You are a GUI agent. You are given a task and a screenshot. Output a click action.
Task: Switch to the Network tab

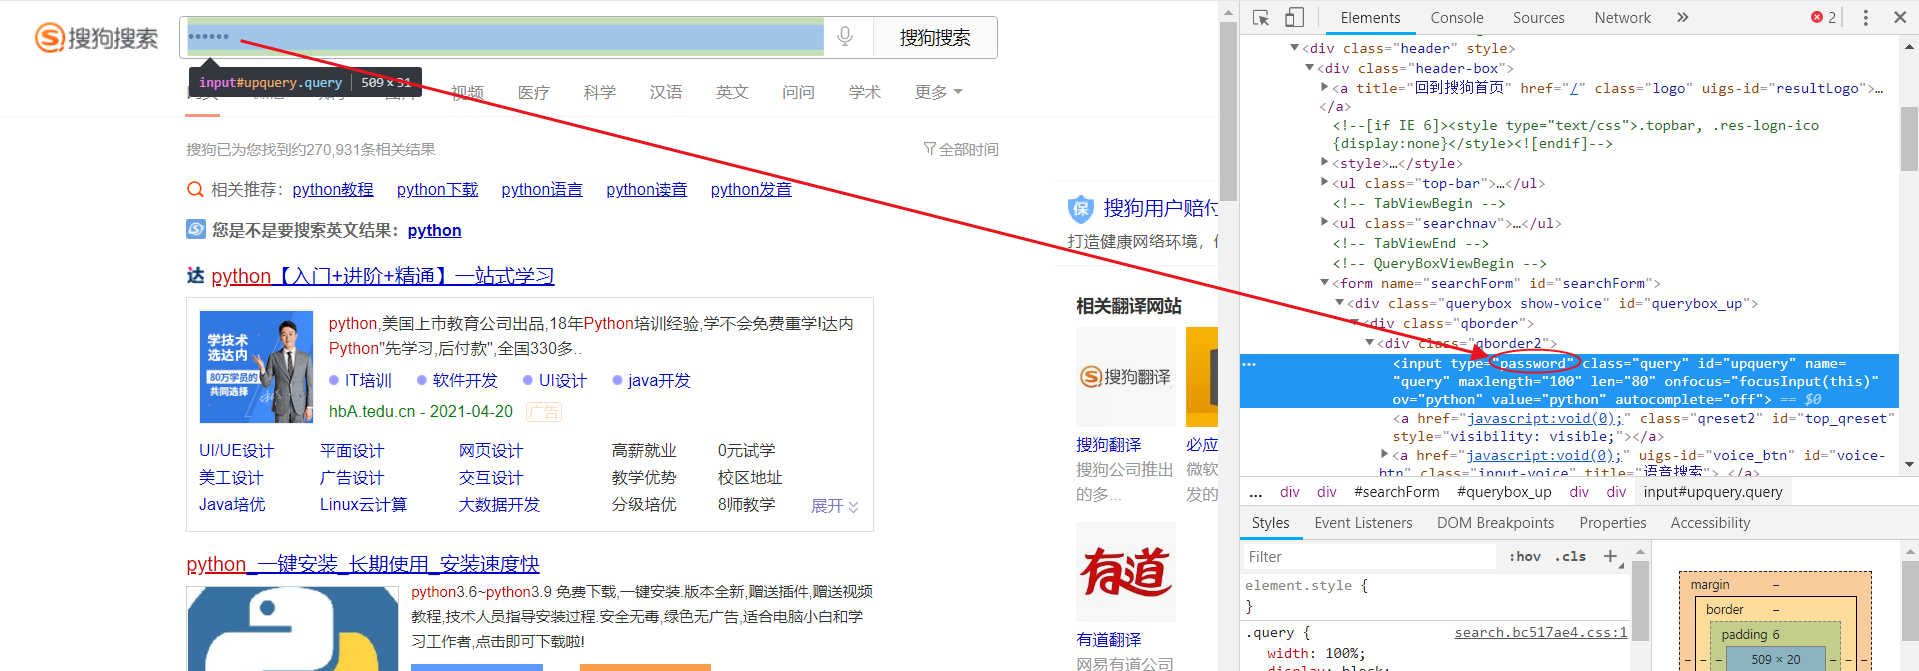(1623, 18)
